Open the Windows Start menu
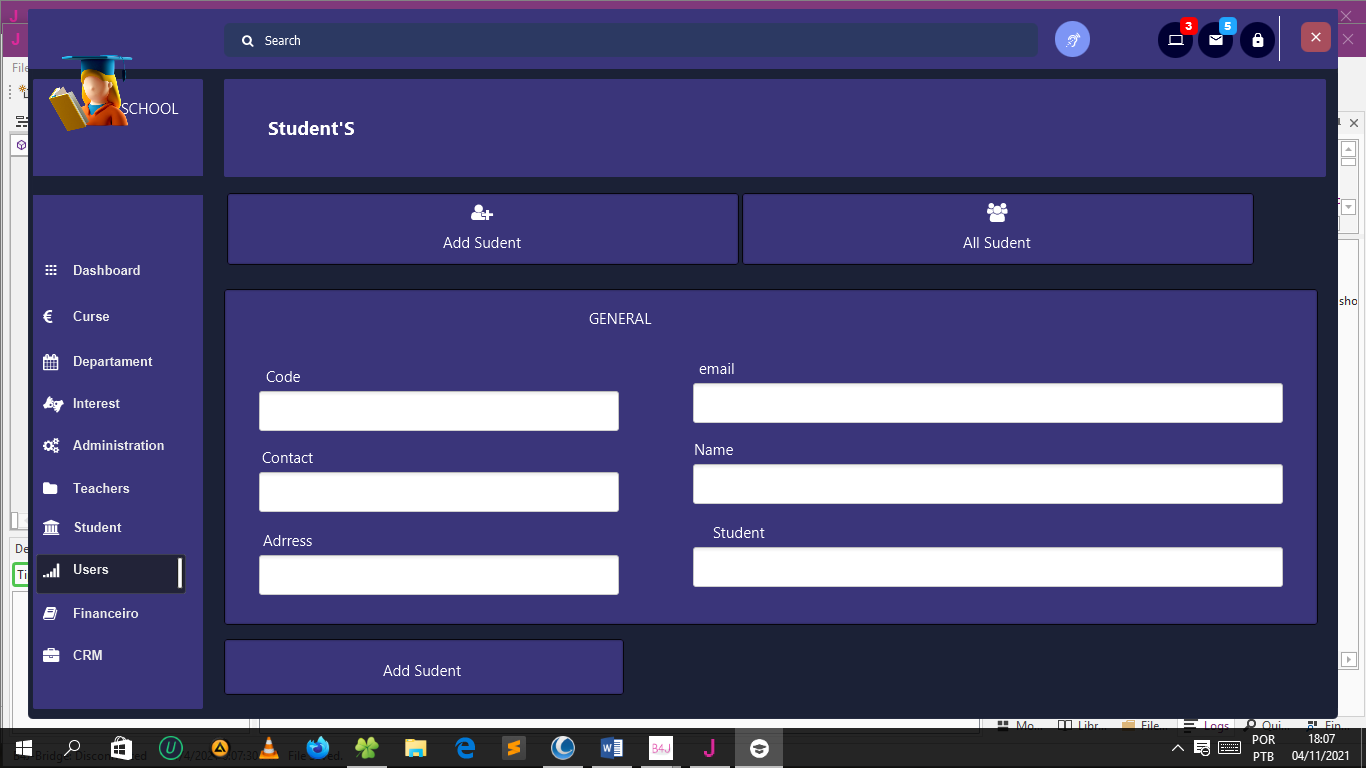The width and height of the screenshot is (1366, 768). click(23, 748)
